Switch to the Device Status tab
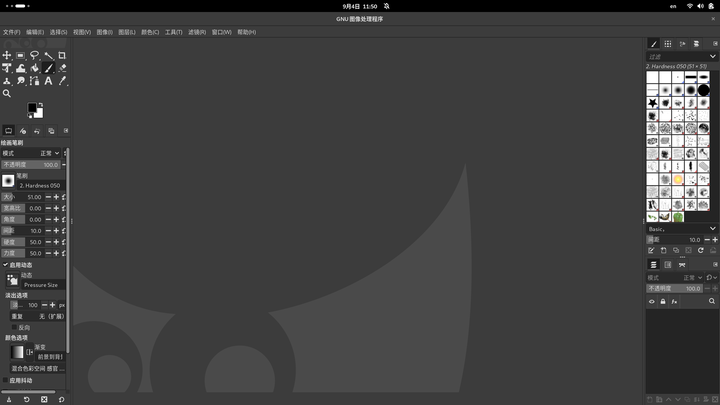 (23, 131)
